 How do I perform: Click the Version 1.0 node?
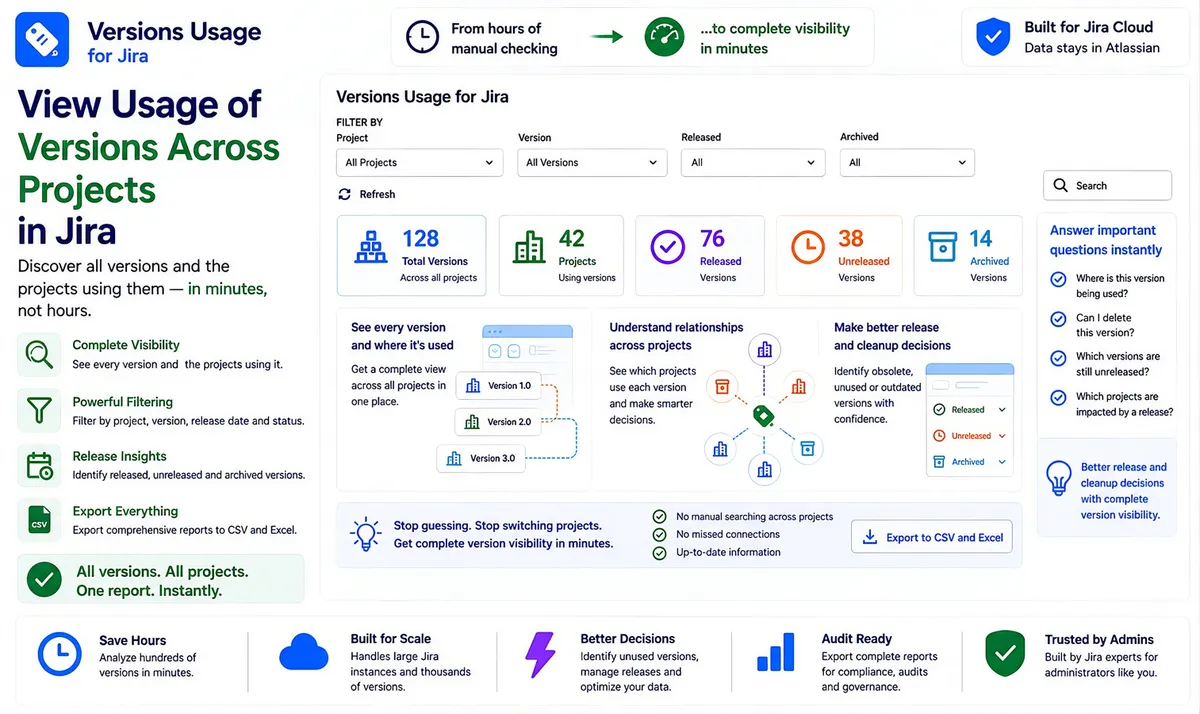[x=498, y=386]
